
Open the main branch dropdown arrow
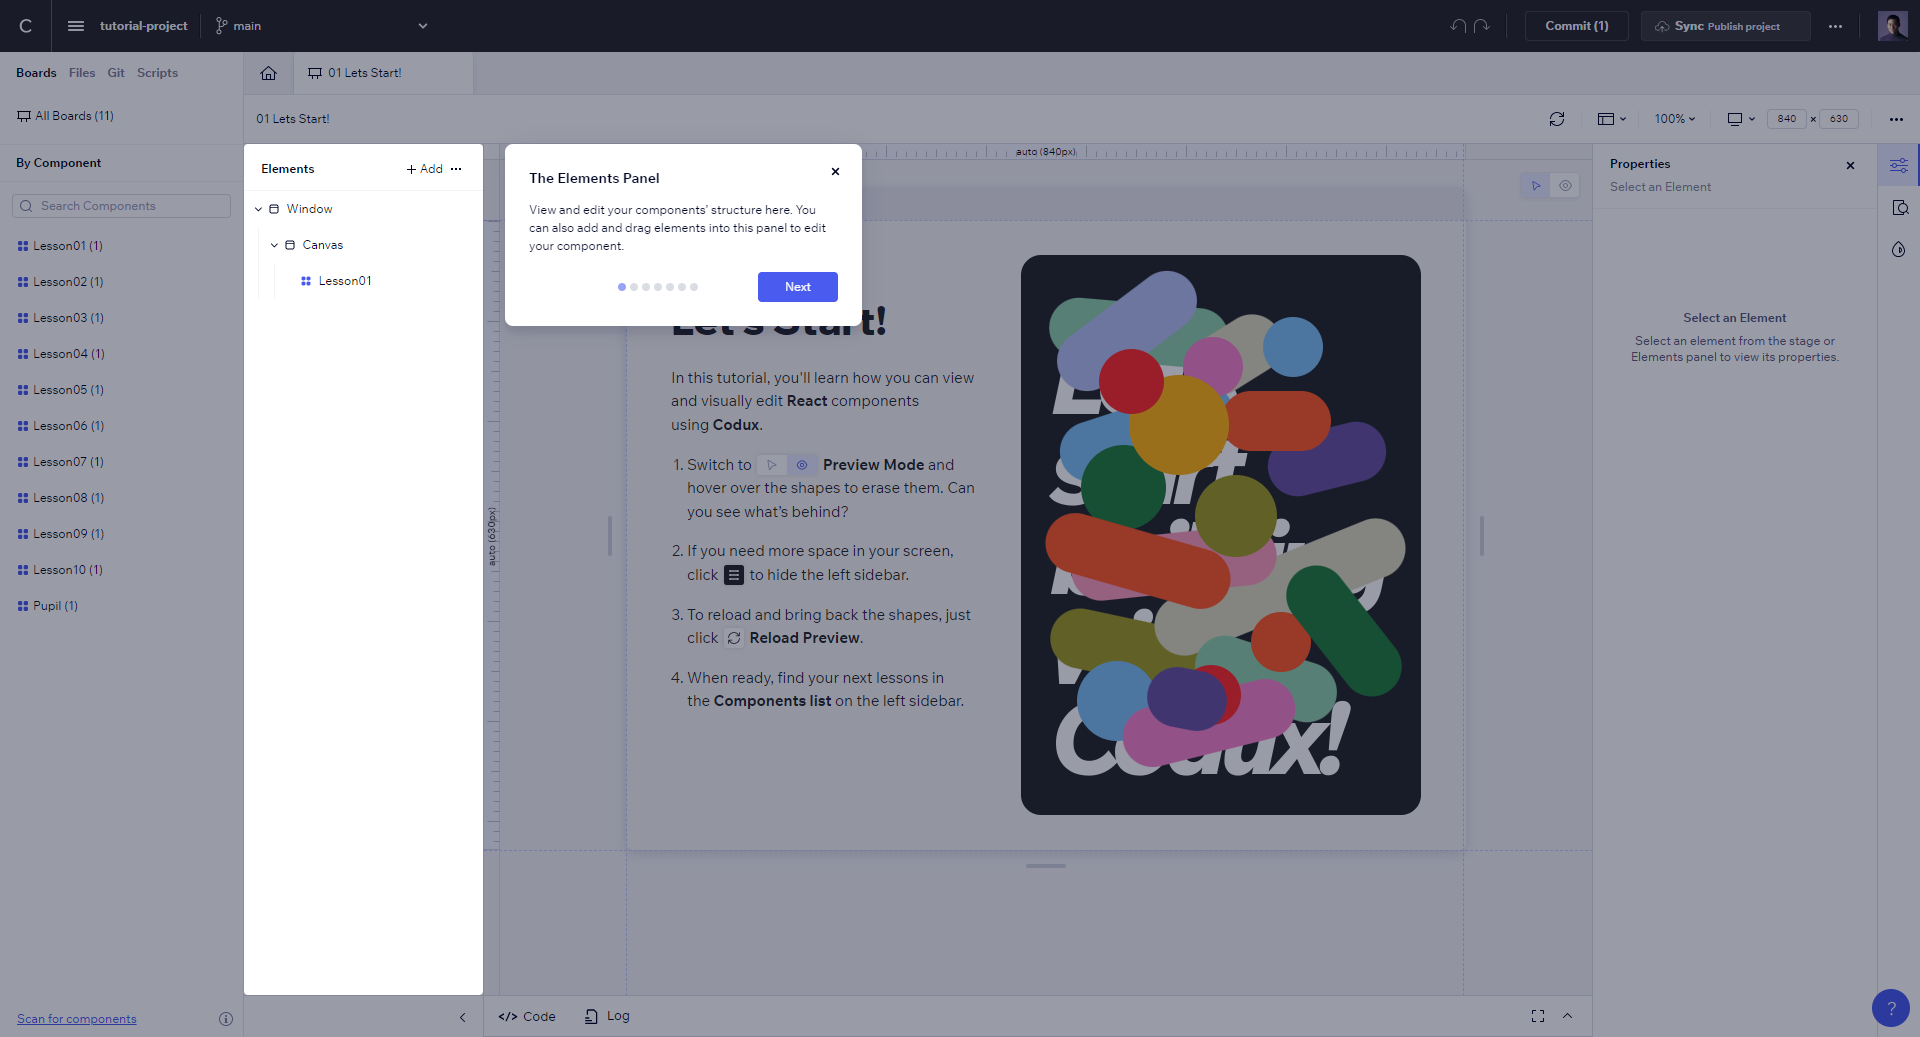click(423, 26)
